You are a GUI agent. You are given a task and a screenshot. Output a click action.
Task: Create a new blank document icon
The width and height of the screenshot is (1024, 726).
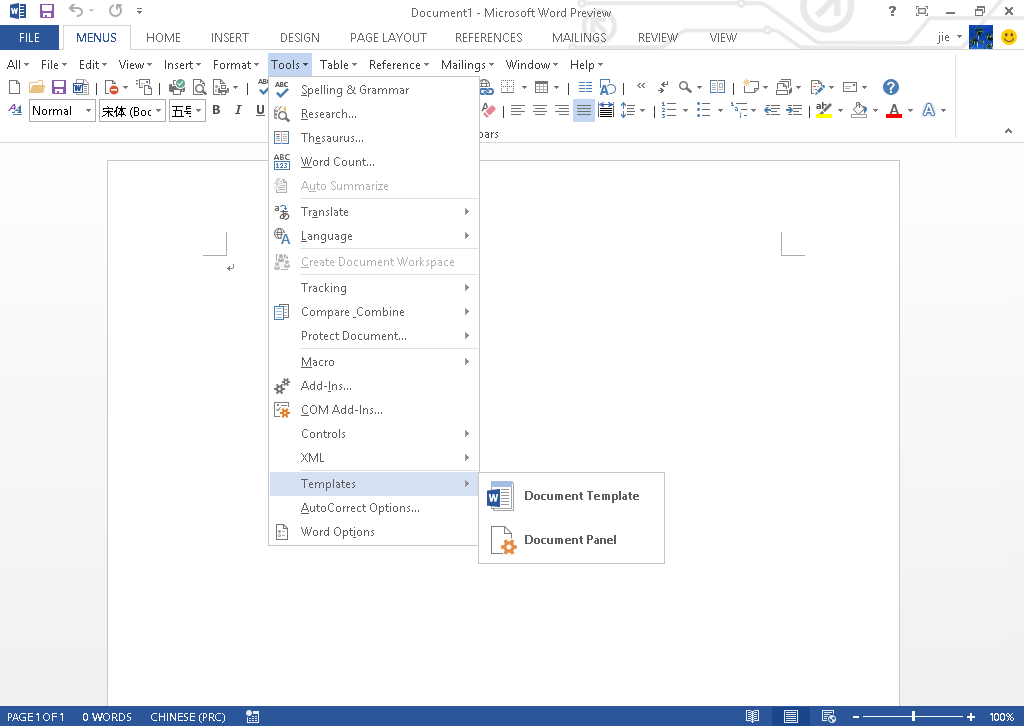pyautogui.click(x=13, y=87)
